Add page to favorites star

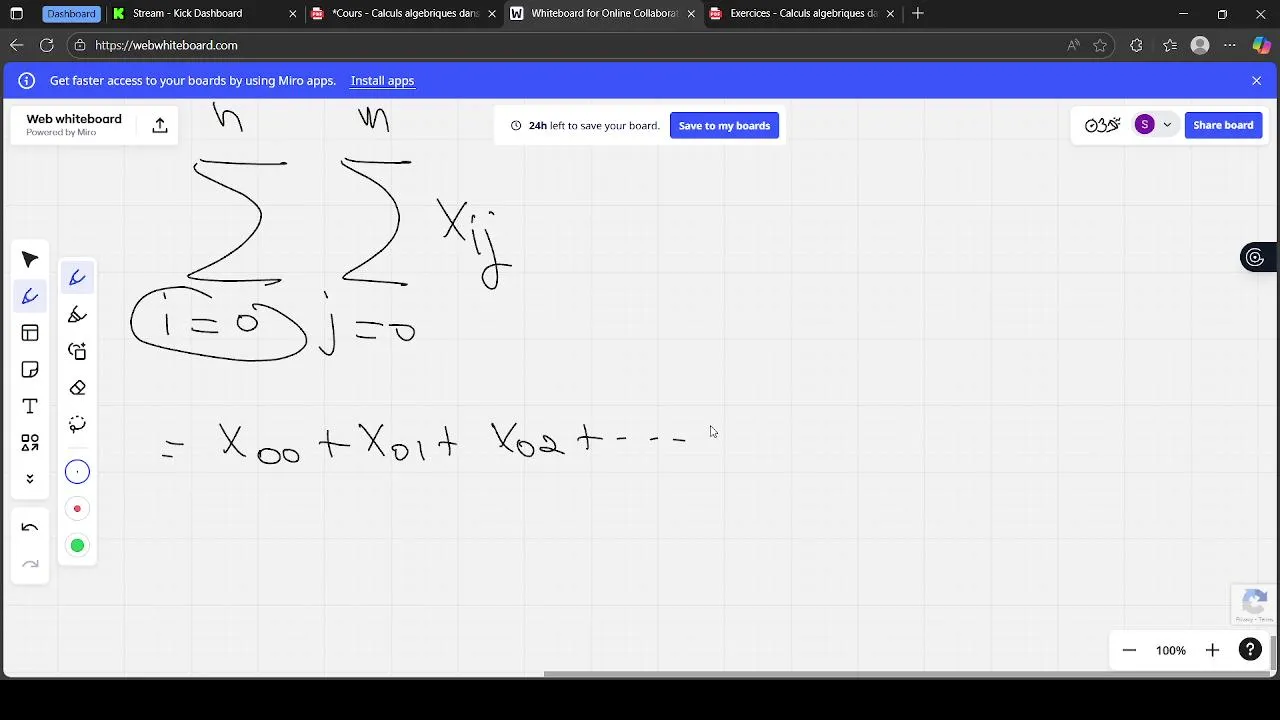1100,45
